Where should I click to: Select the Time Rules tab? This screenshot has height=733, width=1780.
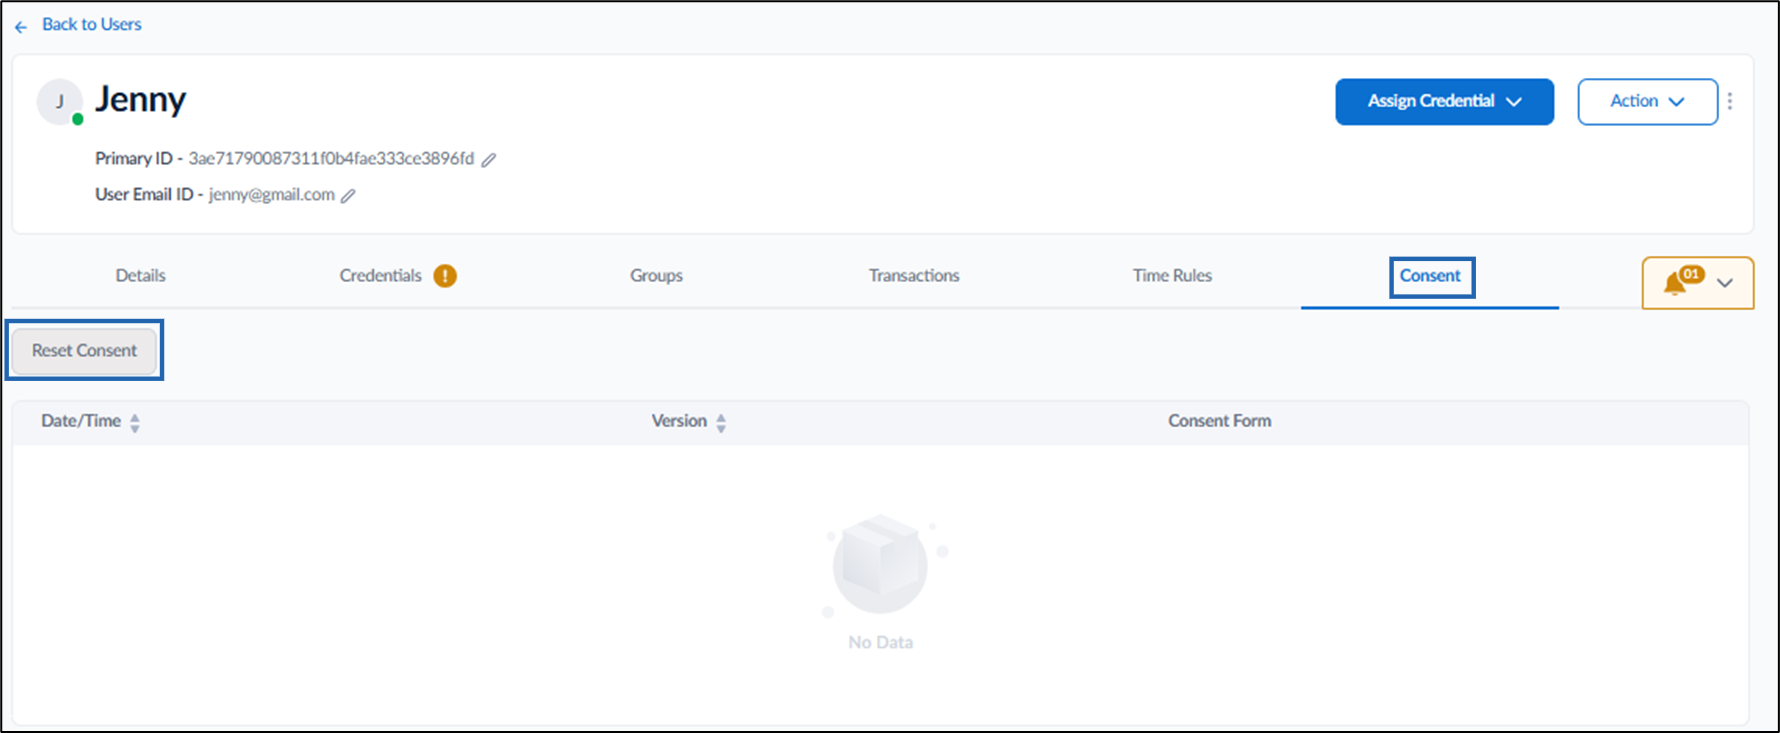(x=1172, y=275)
